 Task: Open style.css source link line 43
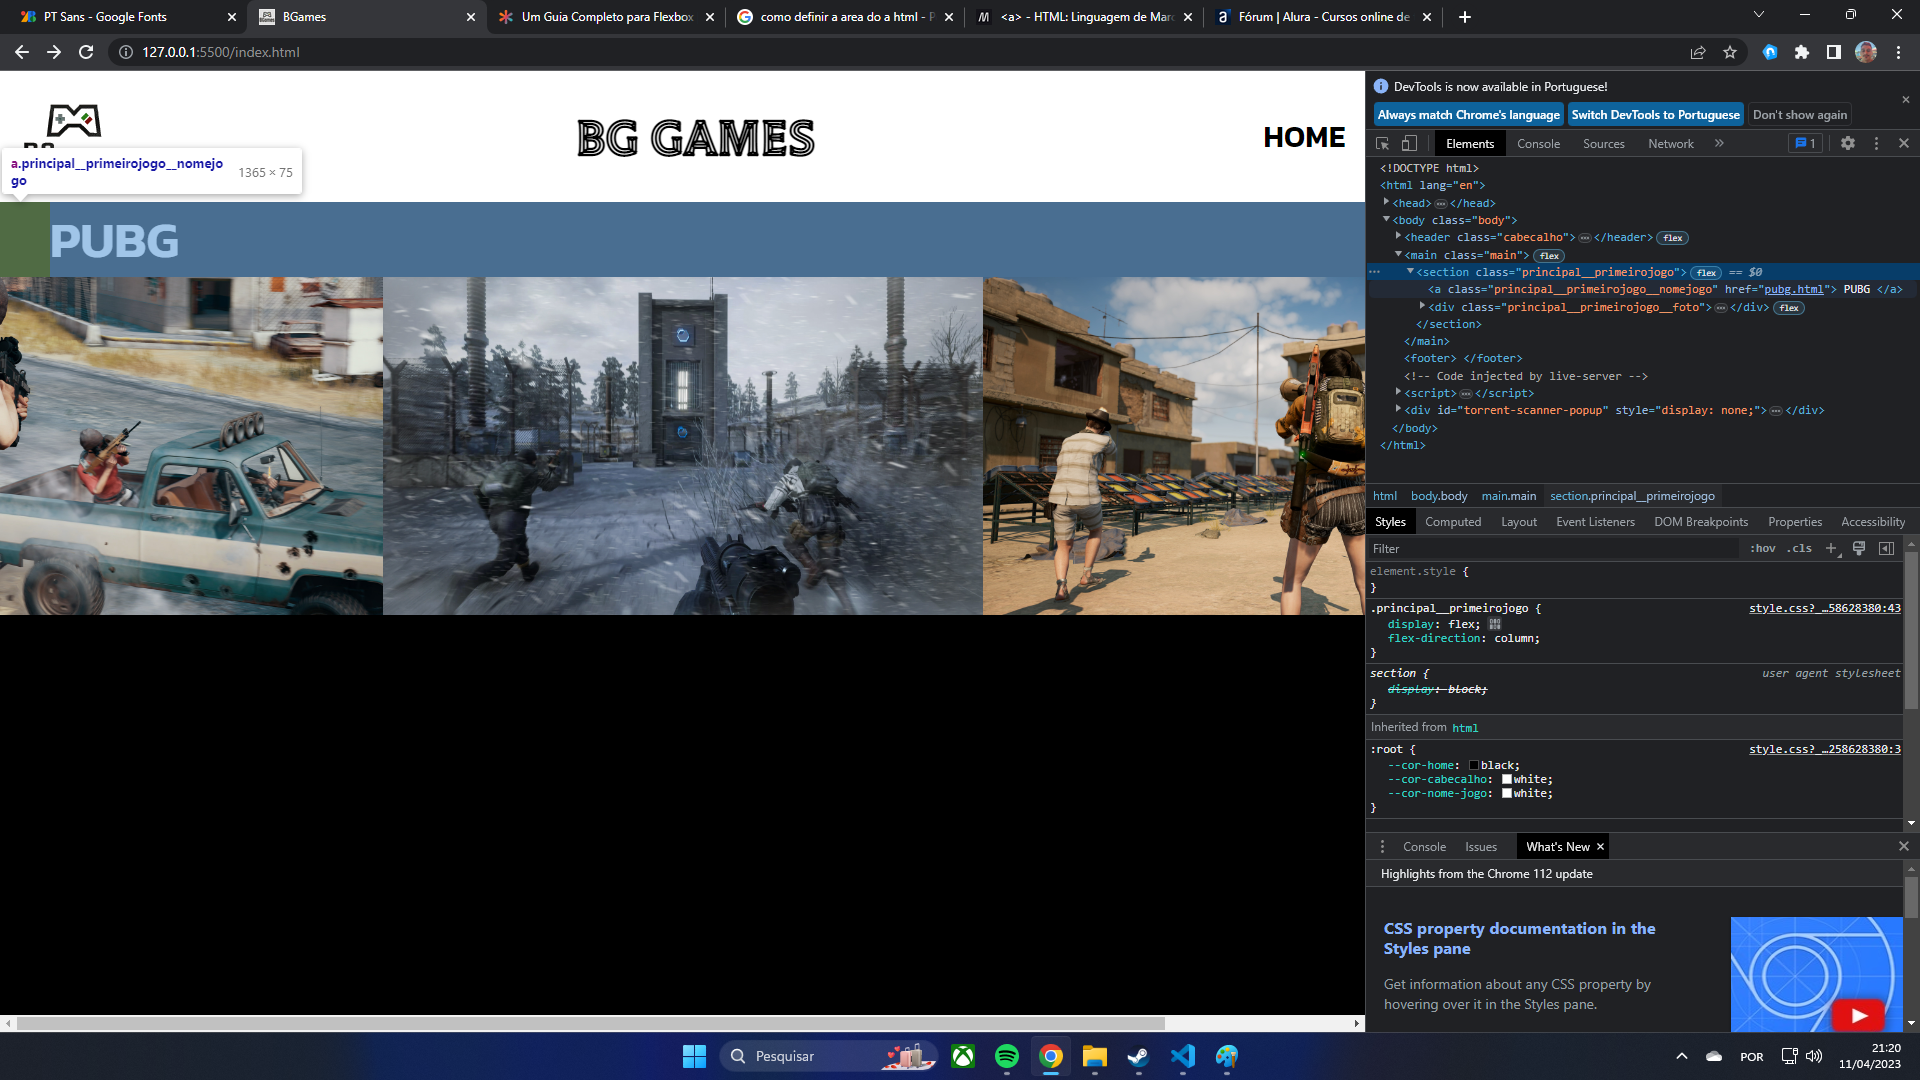pyautogui.click(x=1825, y=608)
